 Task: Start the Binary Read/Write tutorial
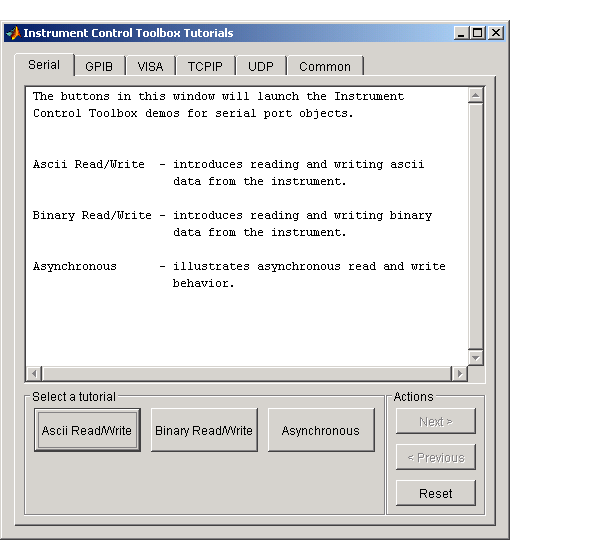point(204,430)
